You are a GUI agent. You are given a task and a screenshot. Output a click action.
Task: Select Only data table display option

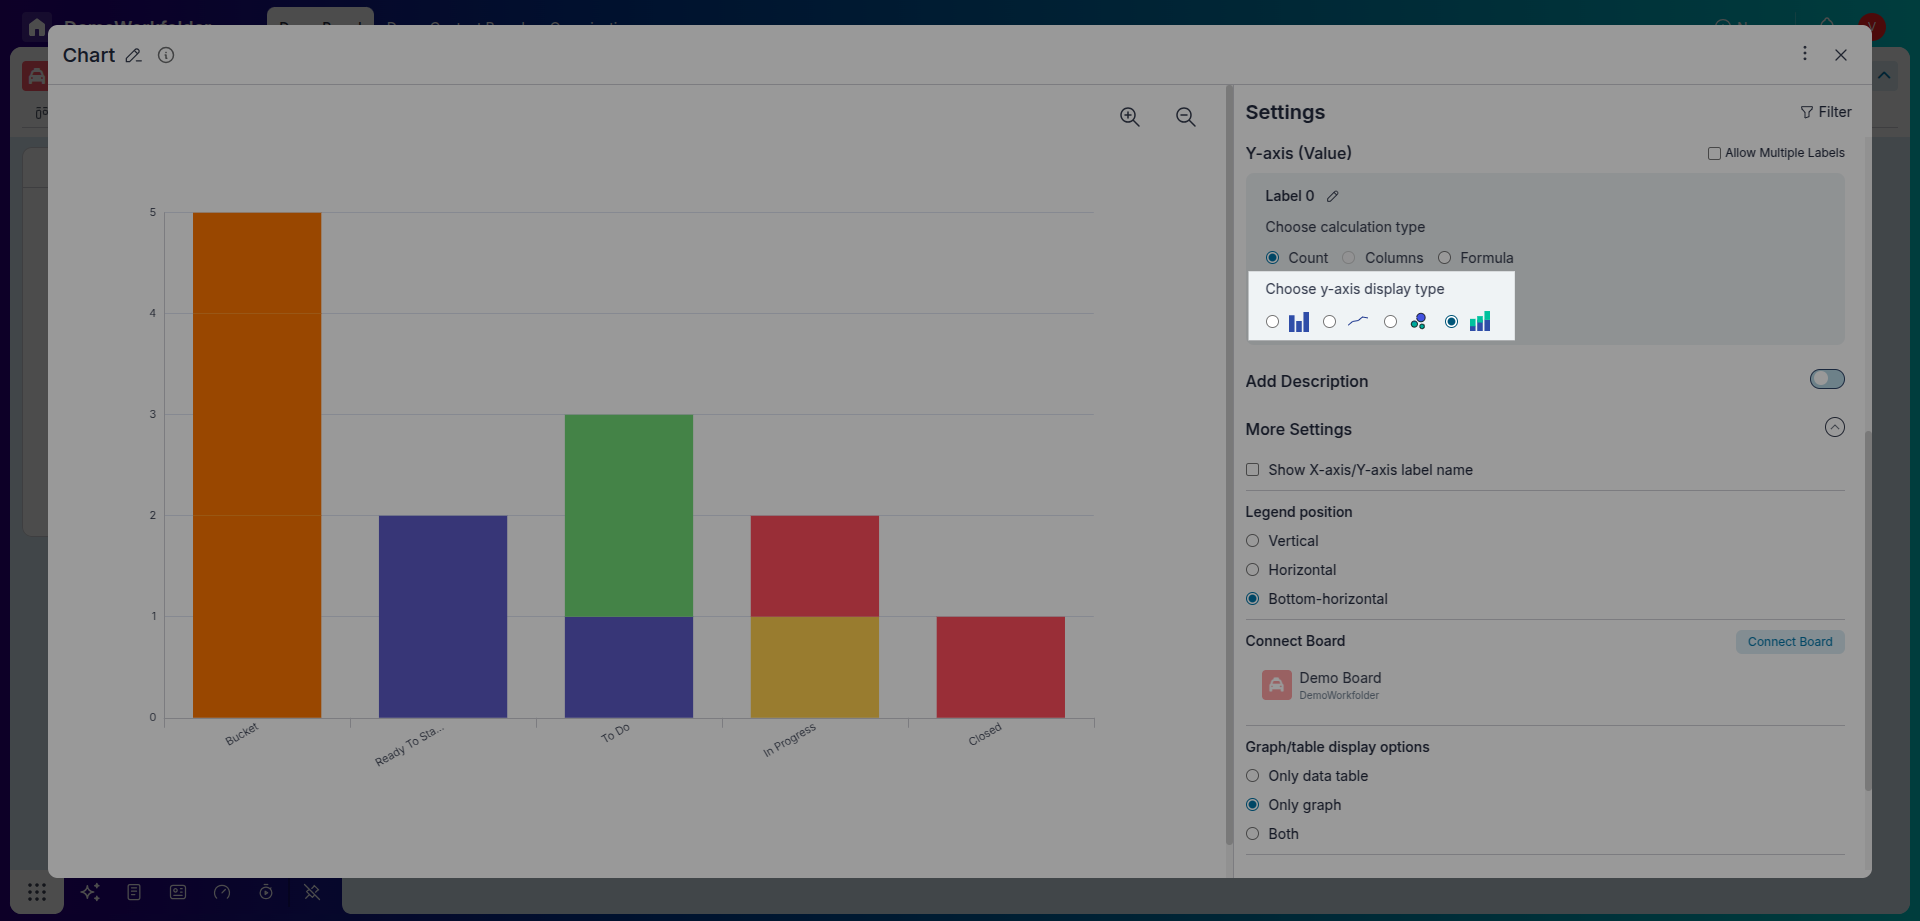coord(1252,776)
